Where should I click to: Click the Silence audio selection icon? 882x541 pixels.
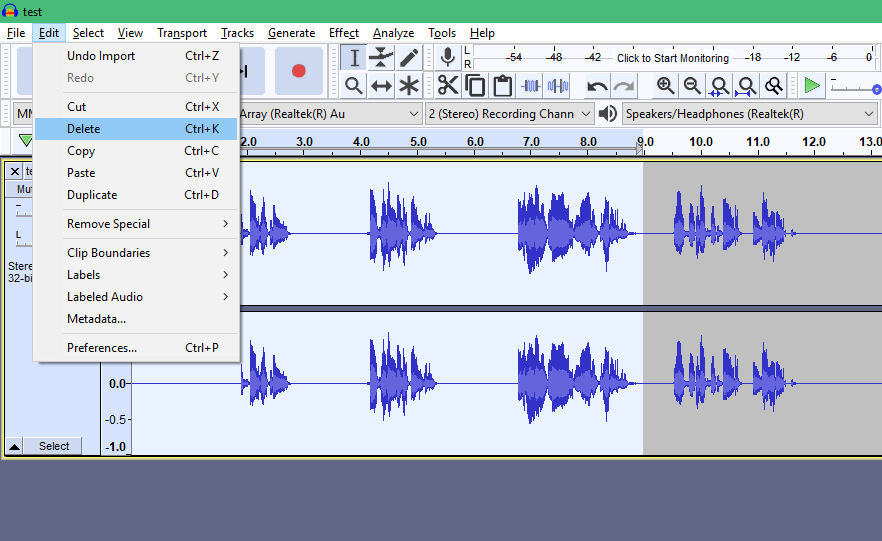pyautogui.click(x=557, y=86)
